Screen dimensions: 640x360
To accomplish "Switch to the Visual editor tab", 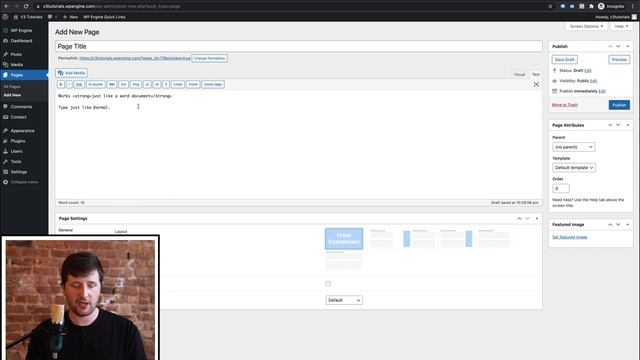I will click(x=519, y=74).
